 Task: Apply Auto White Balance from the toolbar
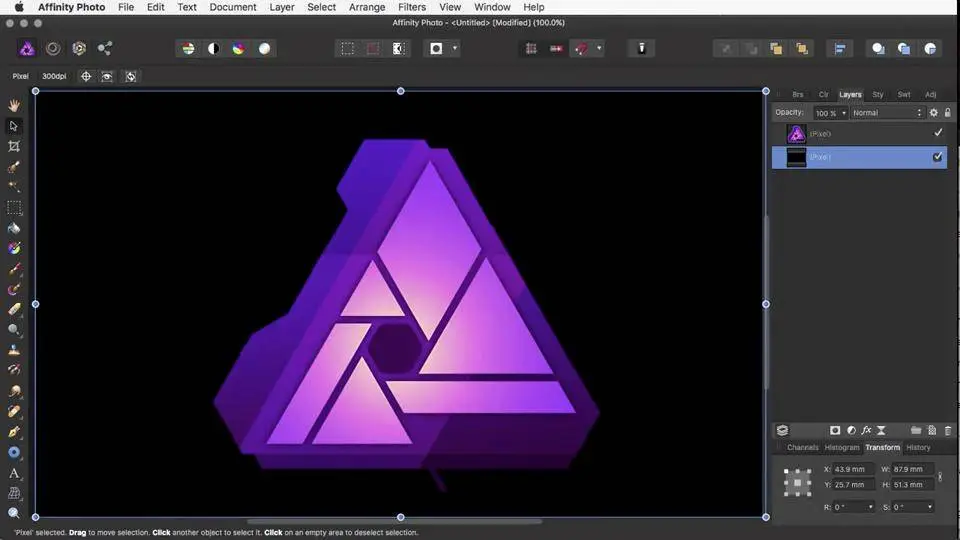pyautogui.click(x=264, y=48)
